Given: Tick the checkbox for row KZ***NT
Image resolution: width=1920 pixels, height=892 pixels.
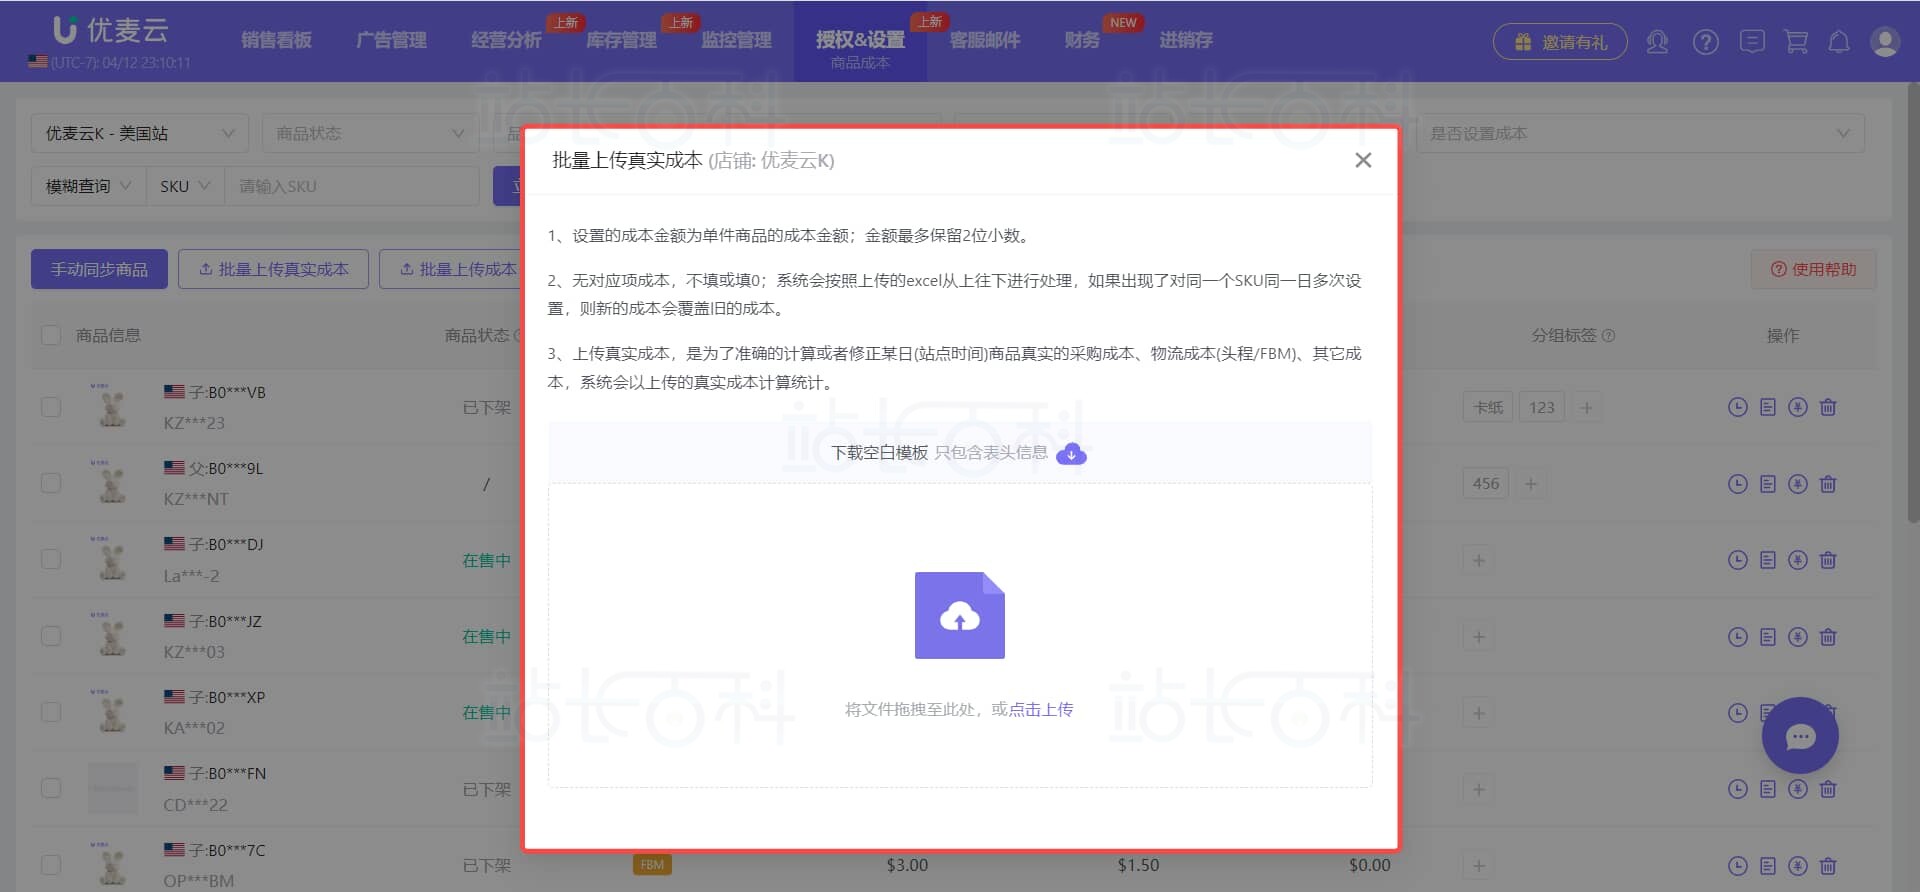Looking at the screenshot, I should click(51, 483).
